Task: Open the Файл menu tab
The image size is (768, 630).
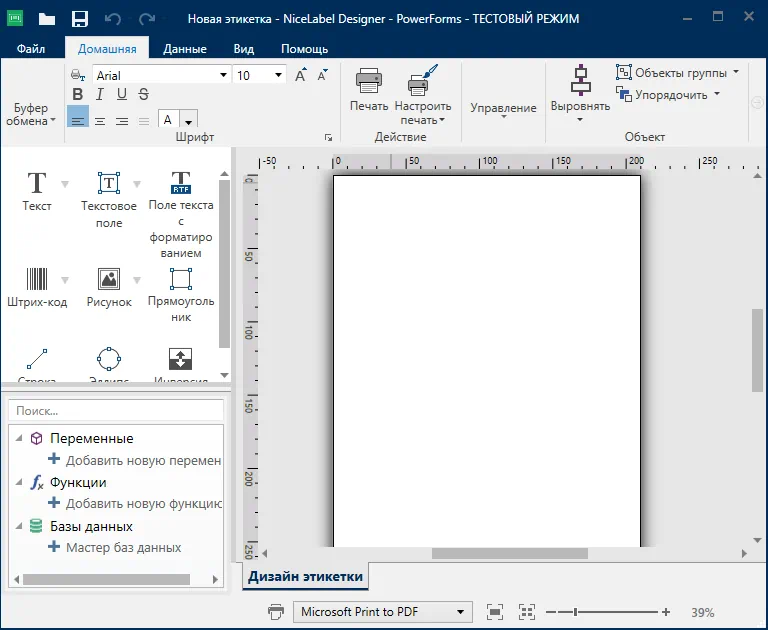Action: click(x=31, y=49)
